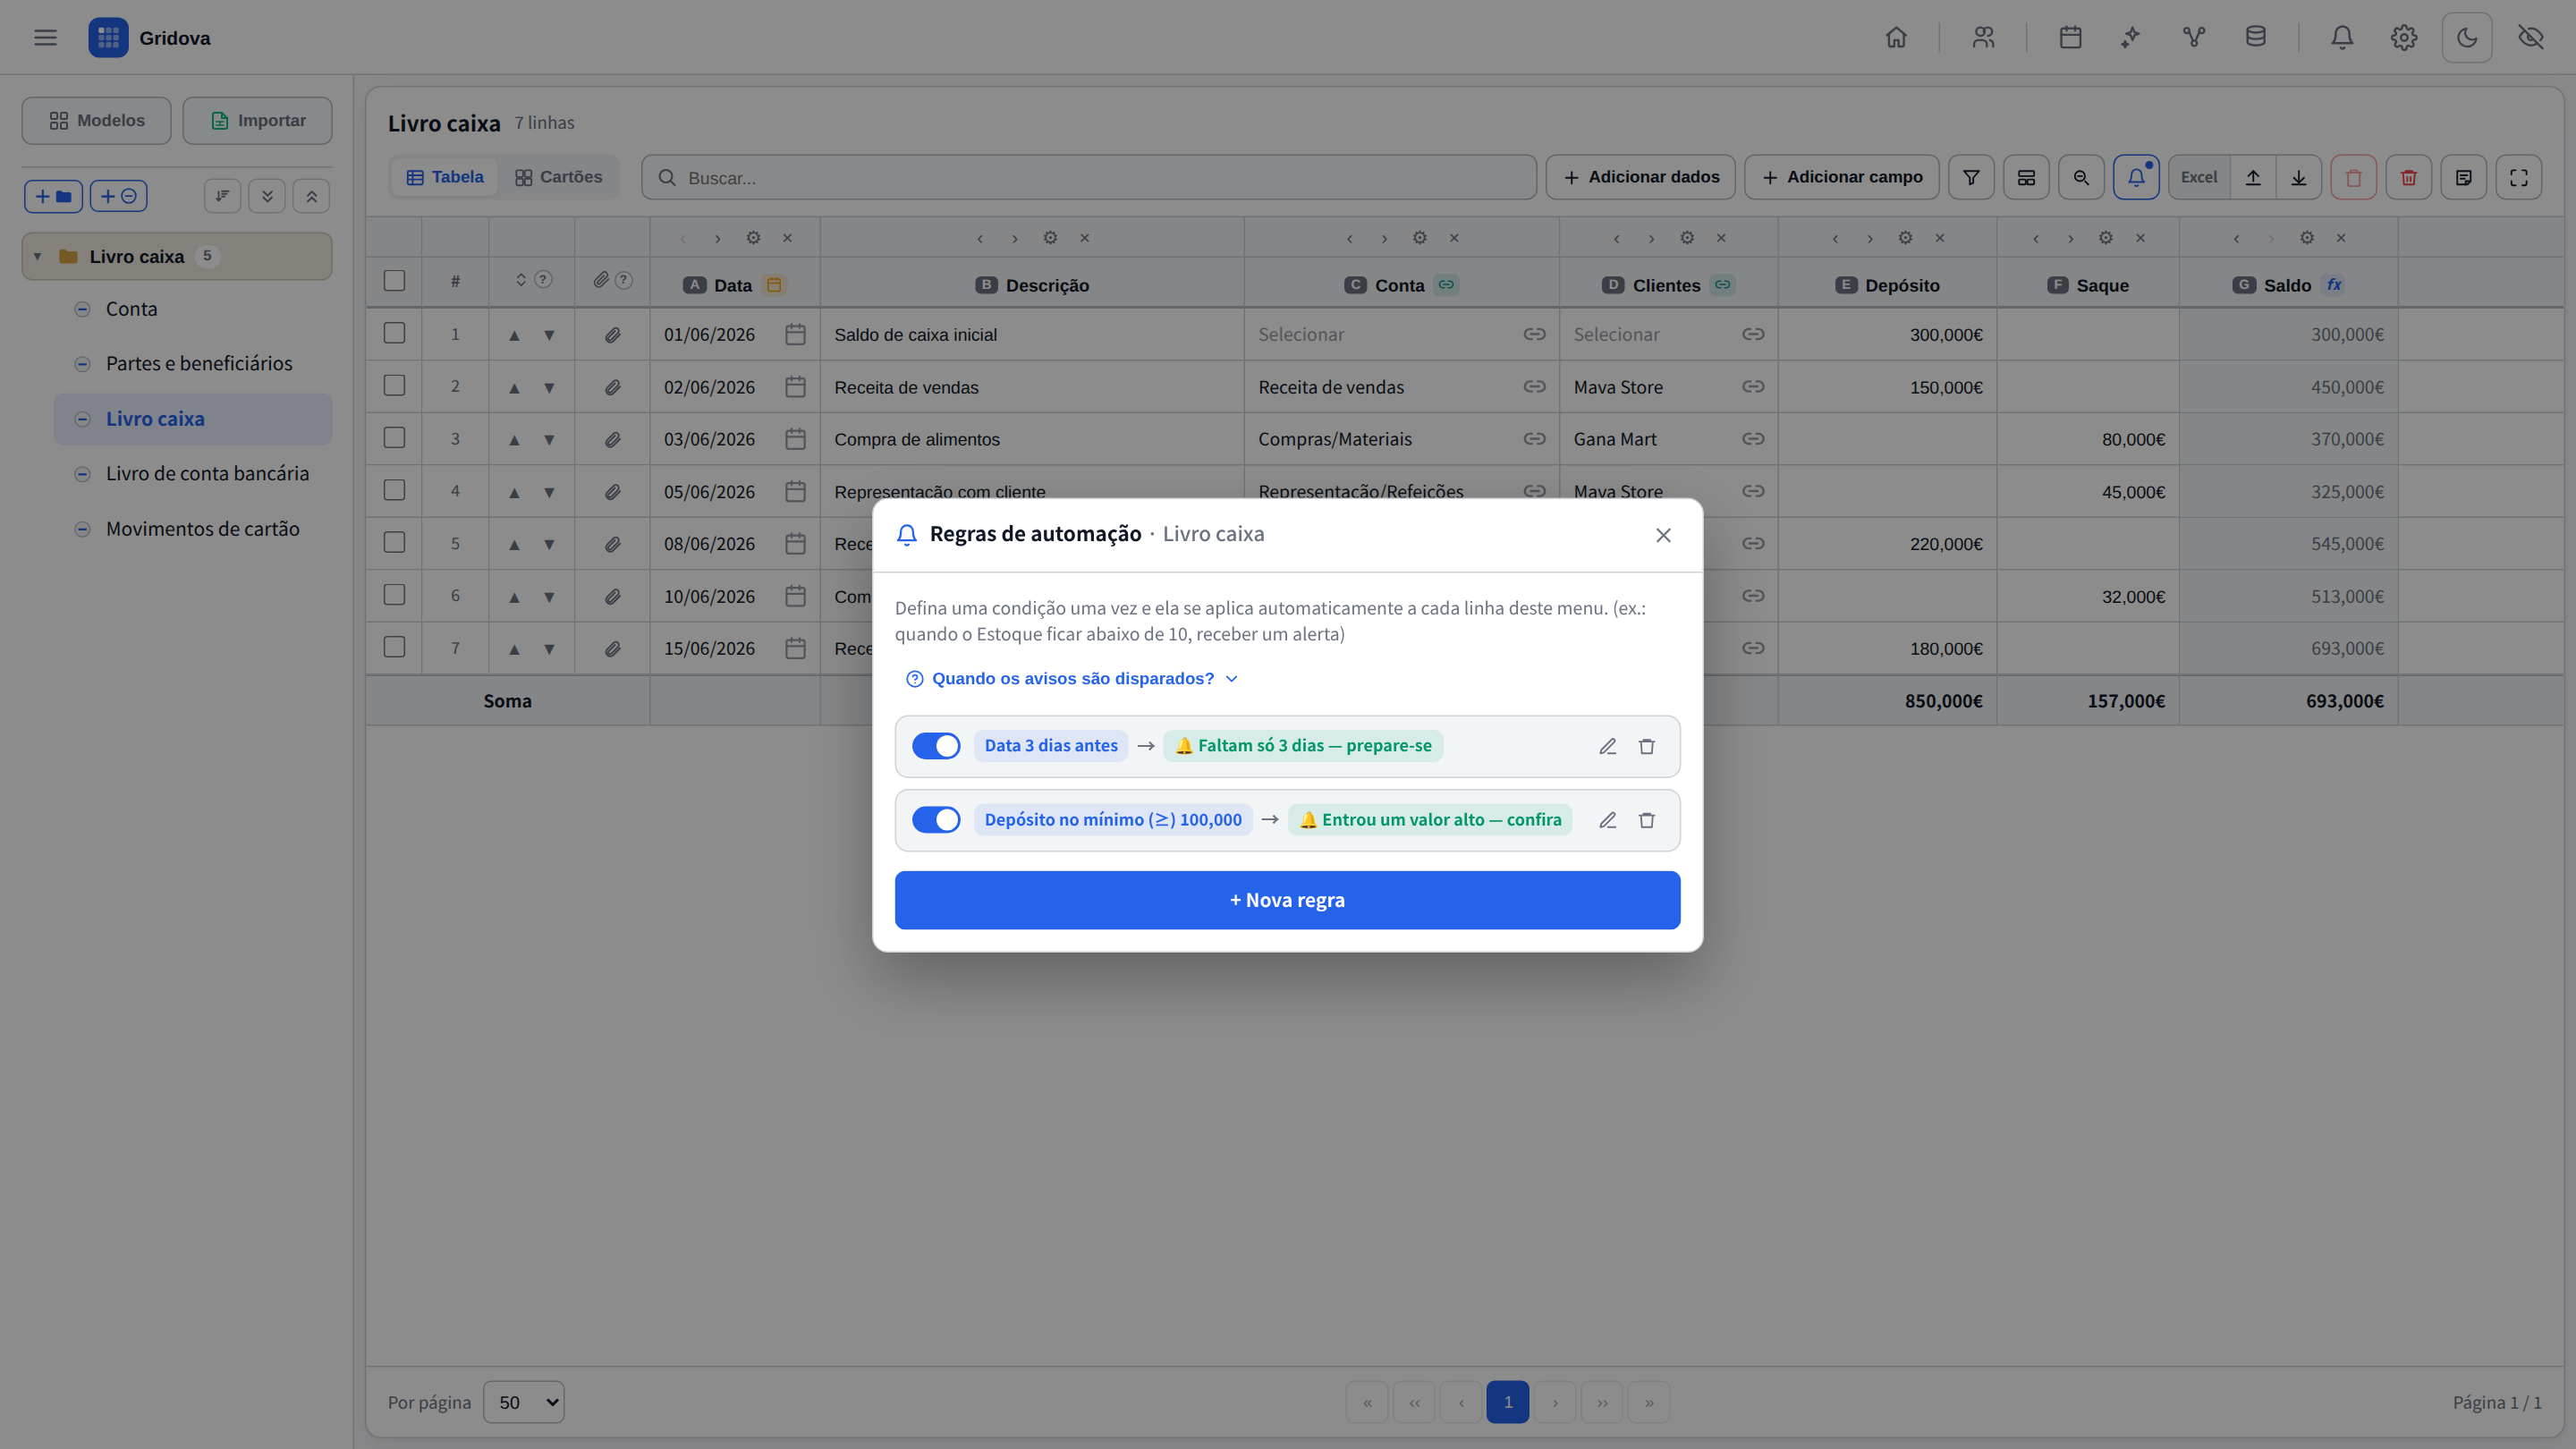Click the Excel download arrow icon
Screen dimensions: 2576x1449
pos(2299,178)
